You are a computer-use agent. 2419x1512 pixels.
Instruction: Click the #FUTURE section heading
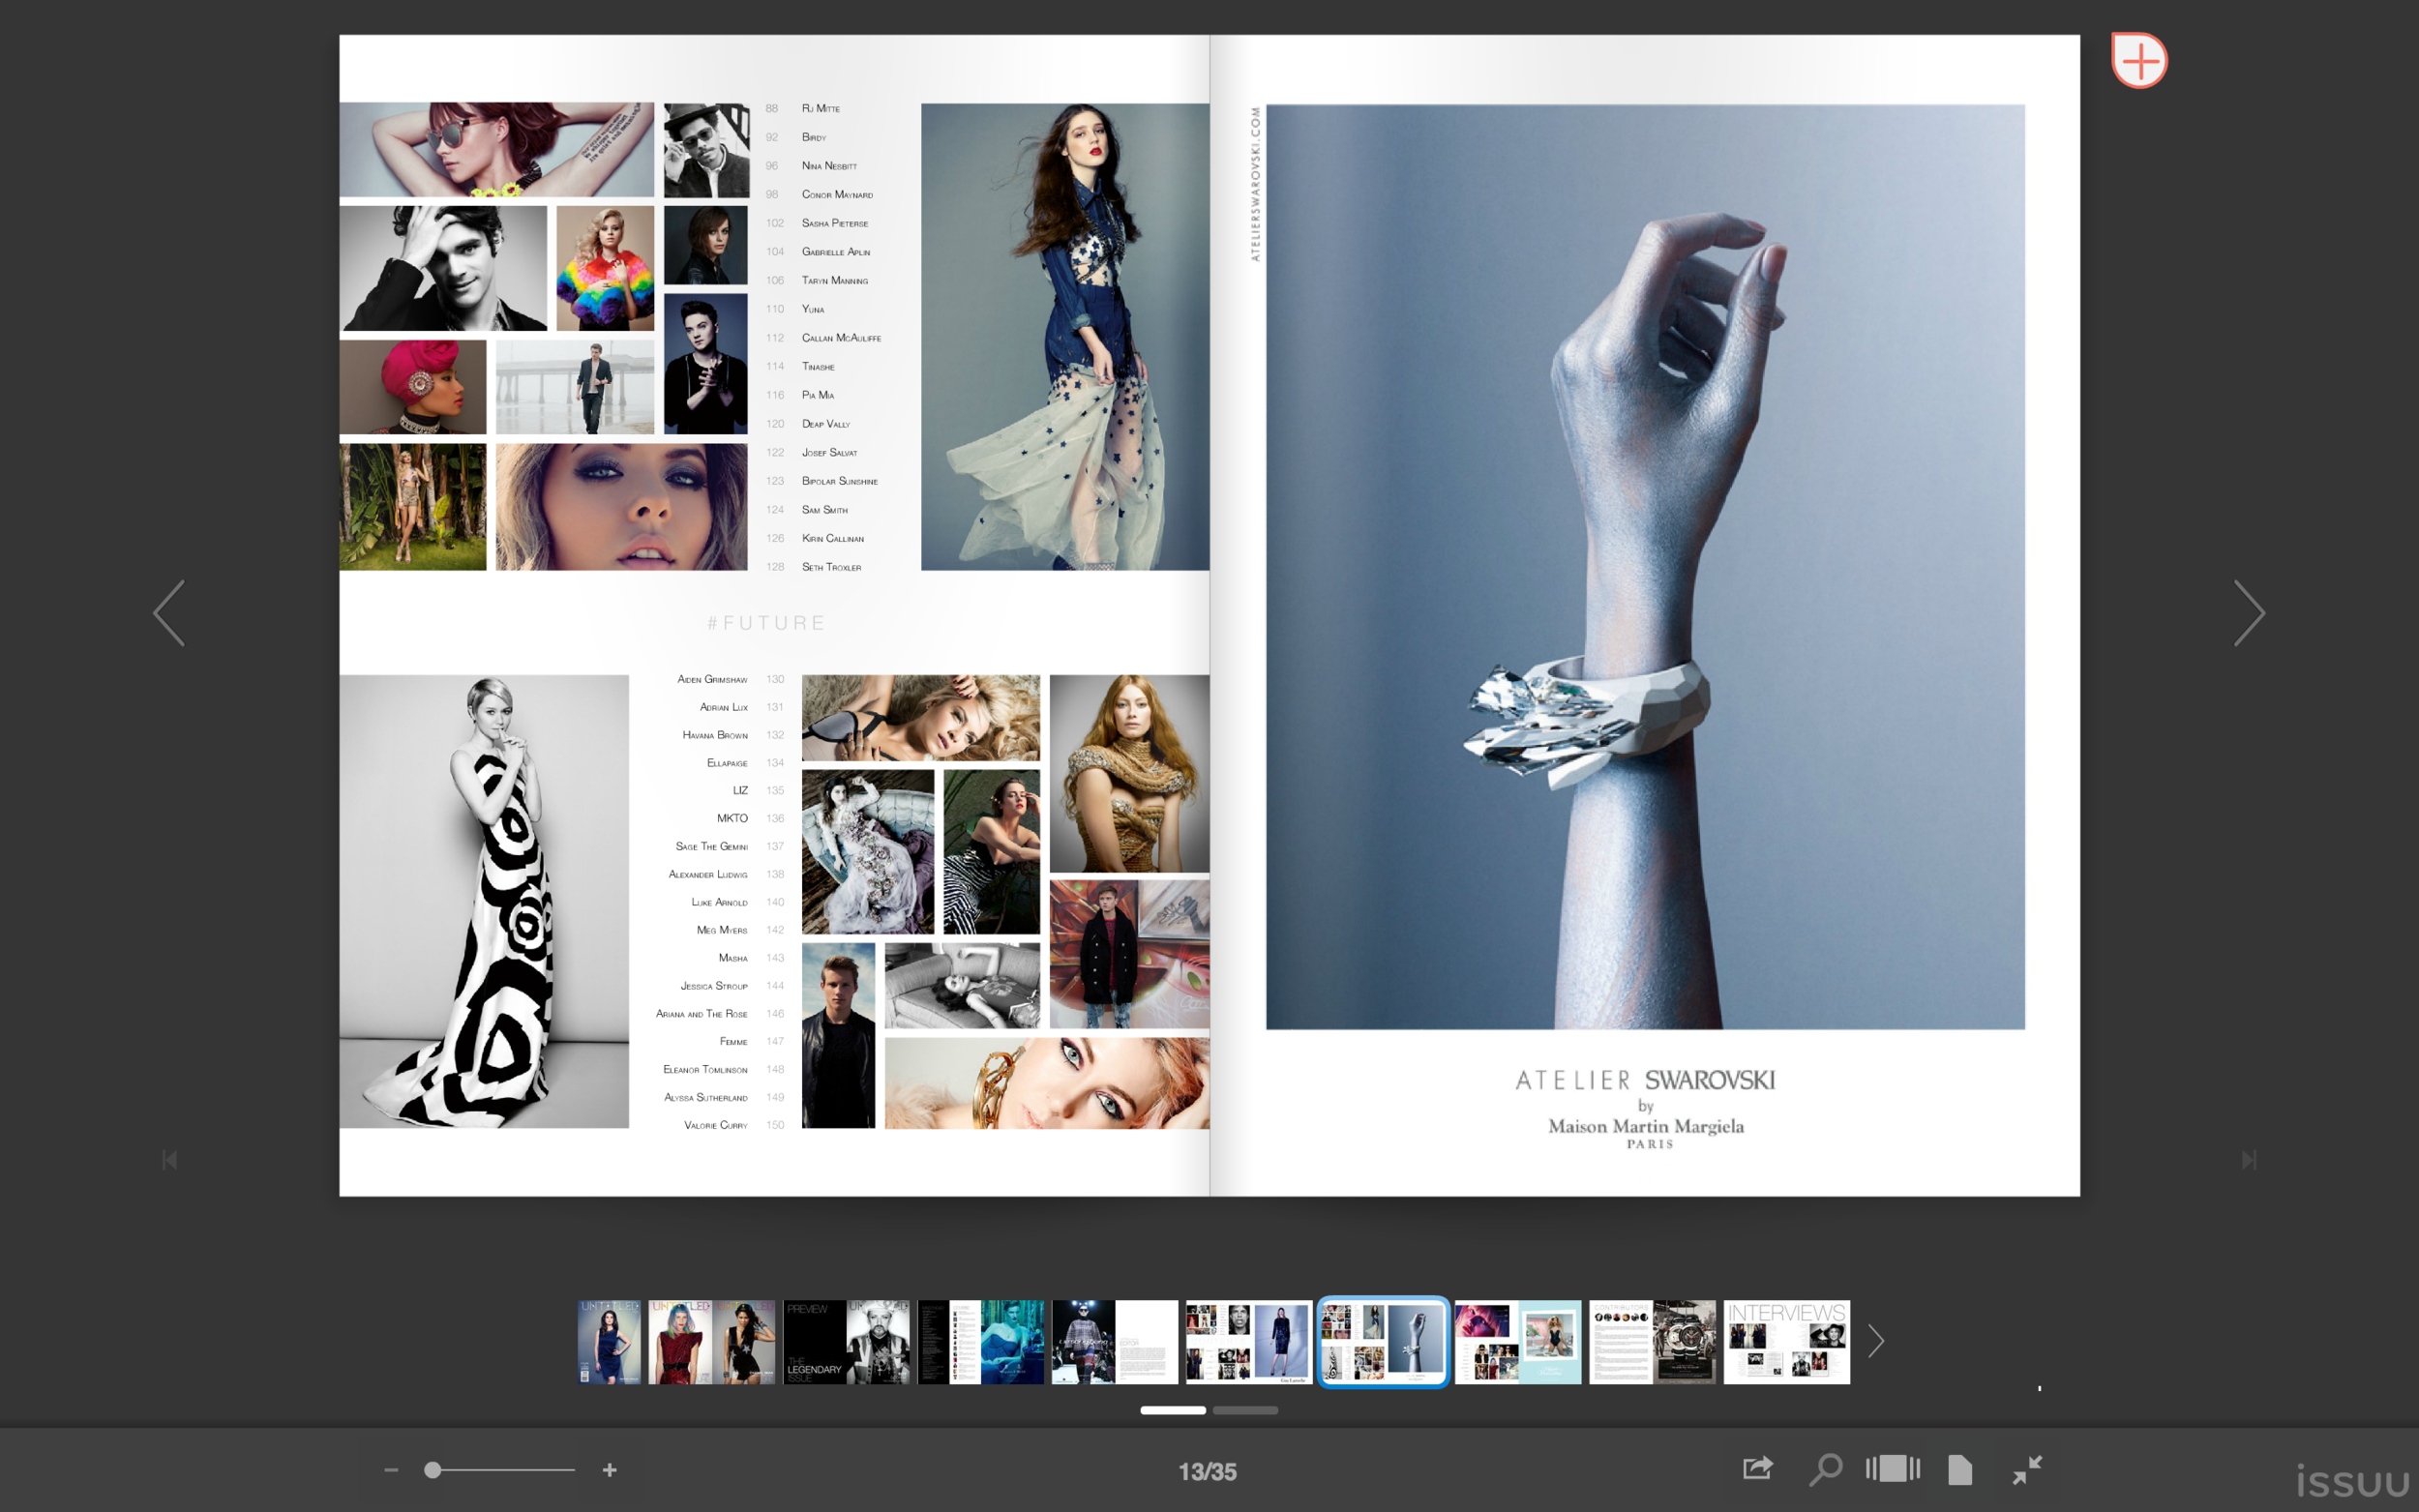(766, 623)
